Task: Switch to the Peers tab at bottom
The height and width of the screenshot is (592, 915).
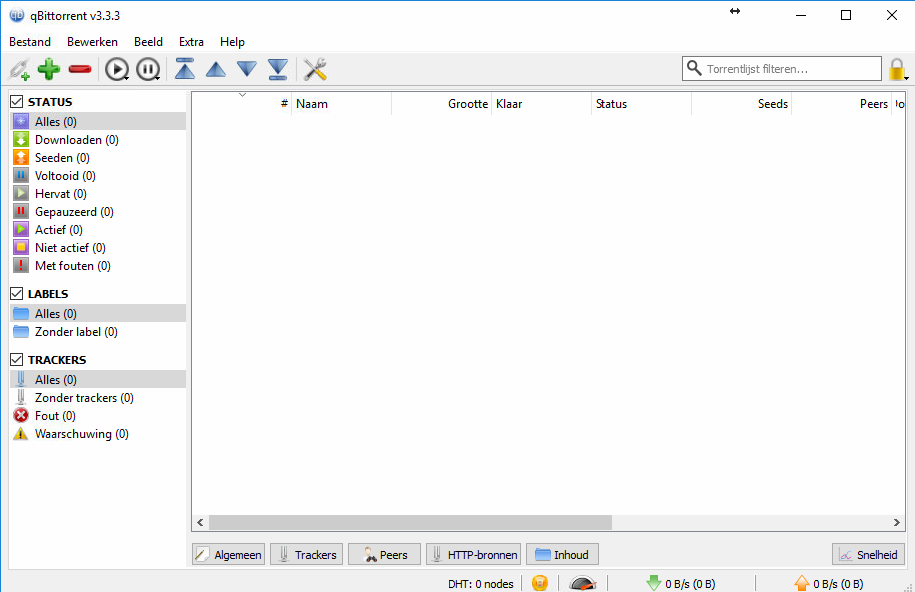Action: coord(385,555)
